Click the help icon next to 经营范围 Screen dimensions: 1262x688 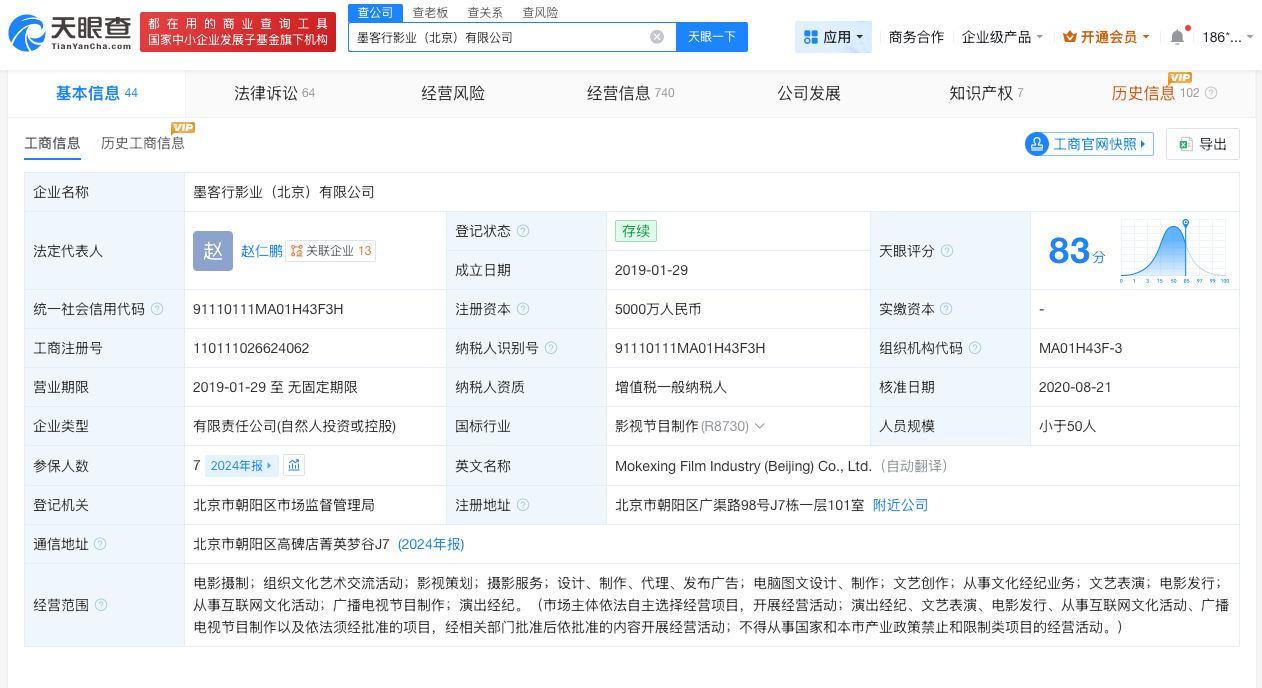pyautogui.click(x=100, y=605)
